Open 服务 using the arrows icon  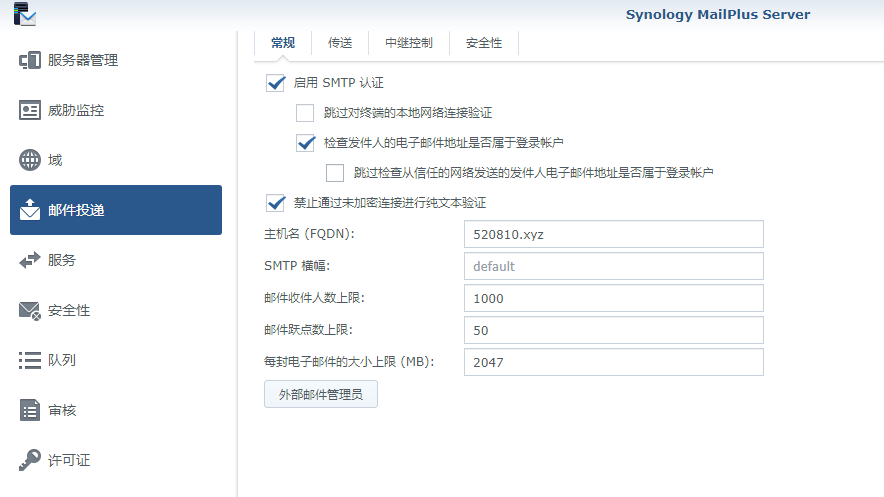(x=30, y=260)
